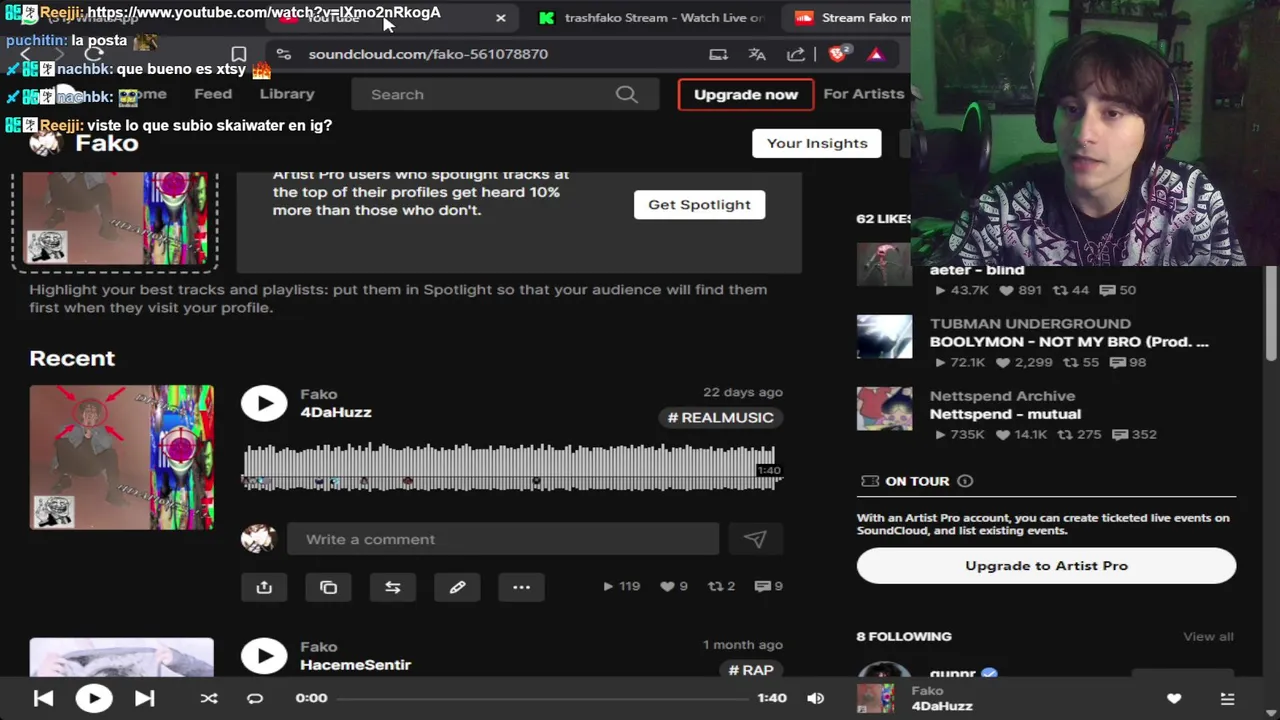Close the YouTube browser tab
The height and width of the screenshot is (720, 1280).
click(x=500, y=18)
